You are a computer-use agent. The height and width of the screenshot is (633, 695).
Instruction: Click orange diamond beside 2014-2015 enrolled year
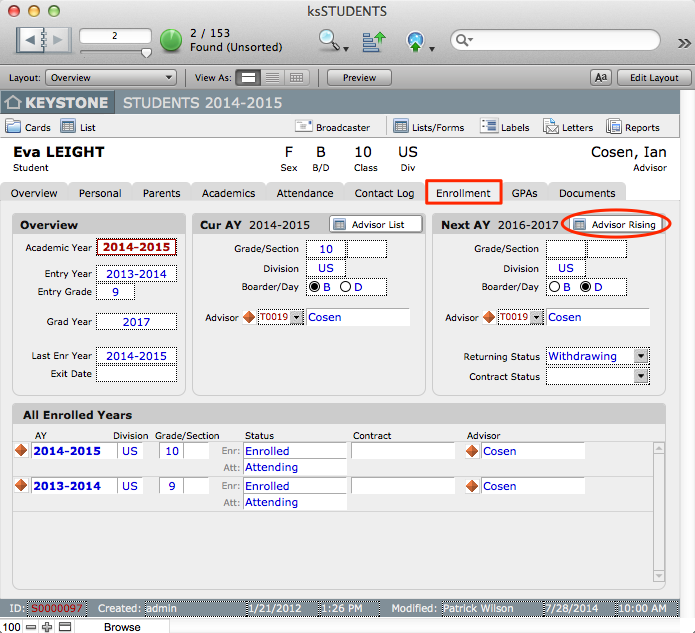point(21,451)
